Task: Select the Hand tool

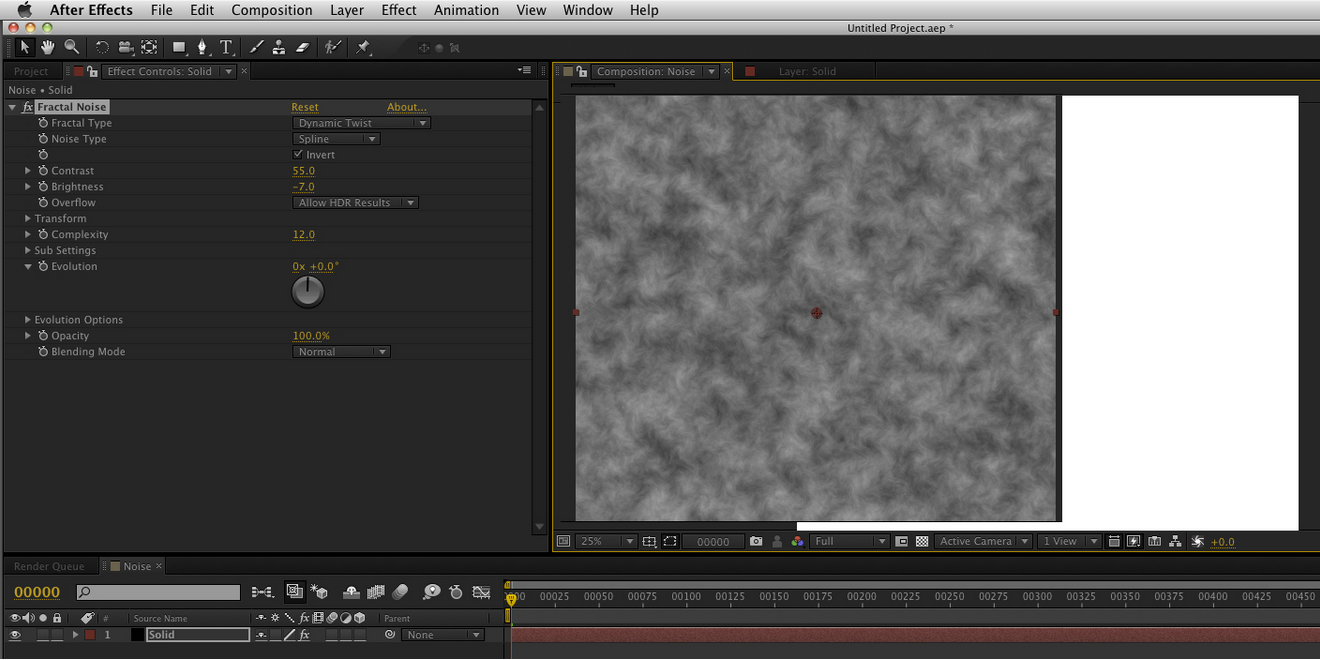Action: coord(47,47)
